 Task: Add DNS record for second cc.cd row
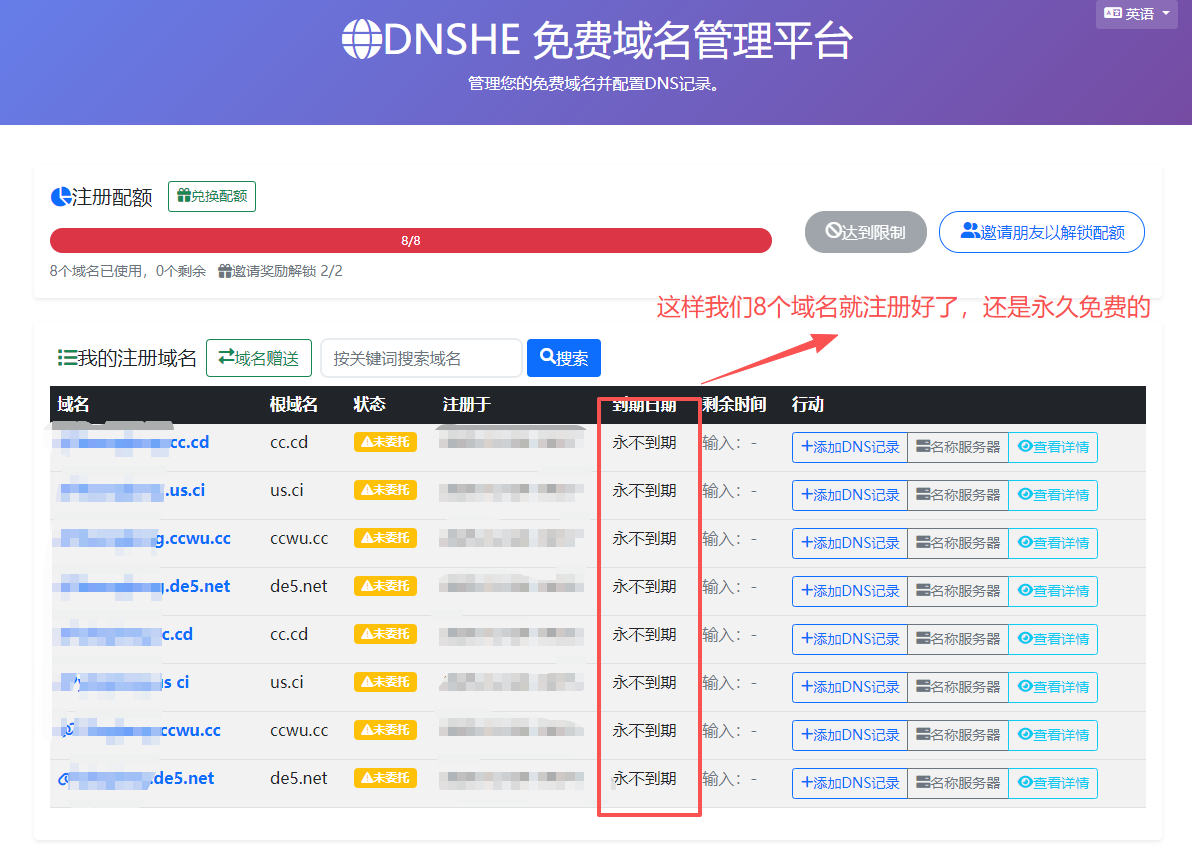point(850,638)
